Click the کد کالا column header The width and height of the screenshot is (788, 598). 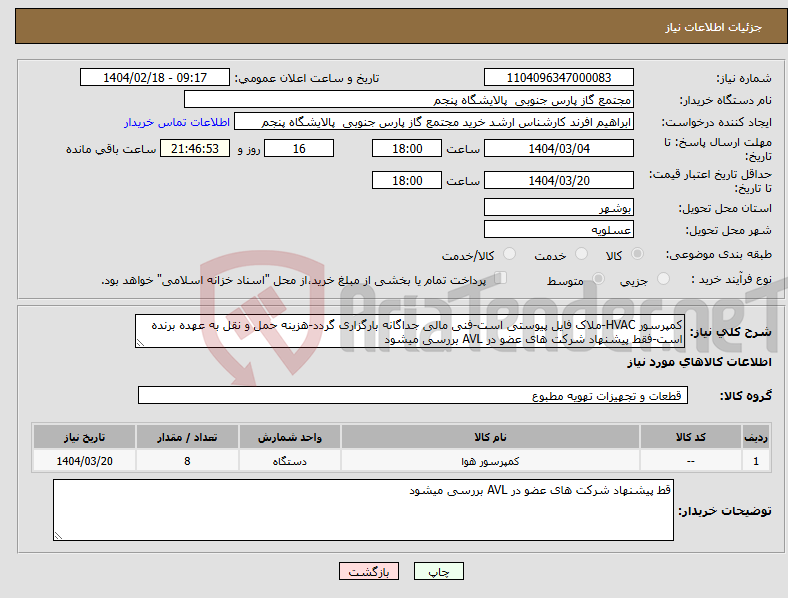tap(691, 437)
